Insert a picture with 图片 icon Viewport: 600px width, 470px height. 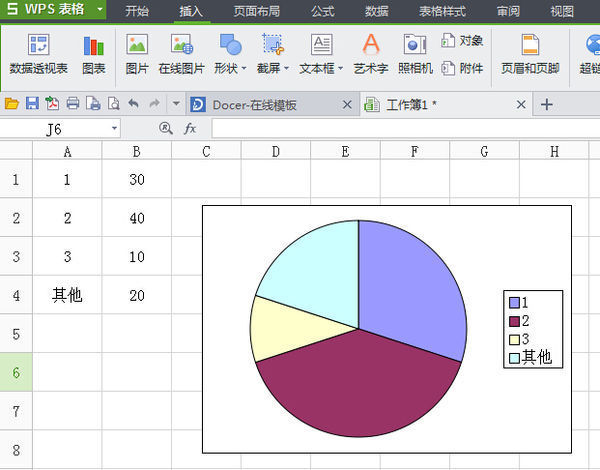click(137, 54)
